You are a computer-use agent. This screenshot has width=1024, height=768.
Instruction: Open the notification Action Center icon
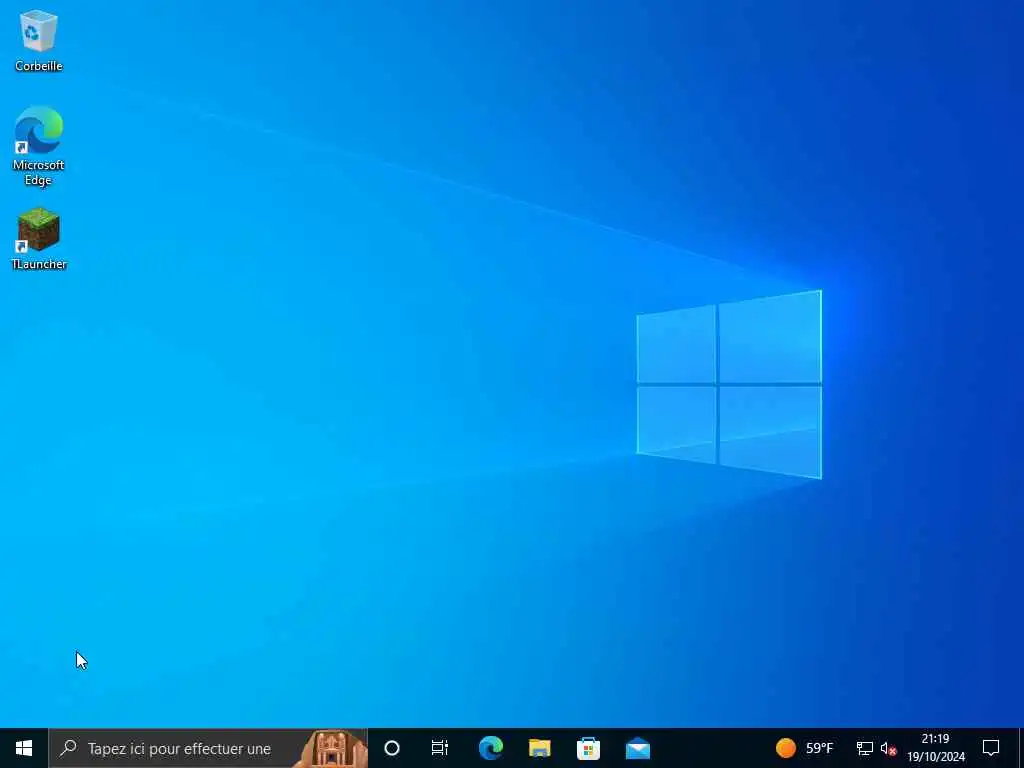991,748
